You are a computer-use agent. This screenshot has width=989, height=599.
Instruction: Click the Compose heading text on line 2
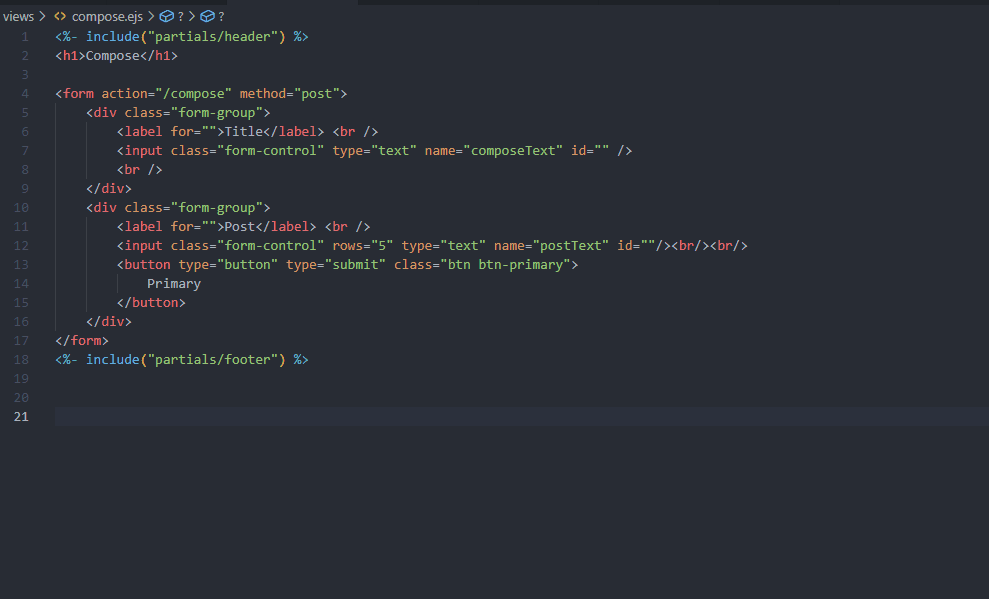point(112,55)
